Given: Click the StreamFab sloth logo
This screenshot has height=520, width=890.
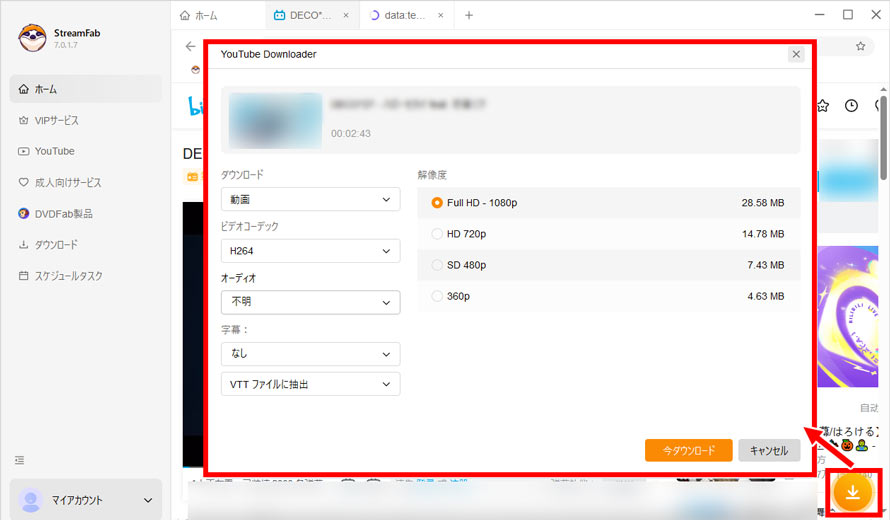Looking at the screenshot, I should (x=32, y=37).
